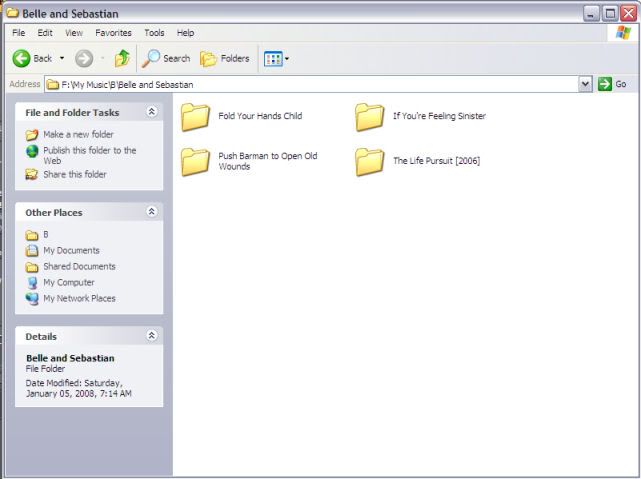Click Publish this folder to the Web

pos(90,155)
